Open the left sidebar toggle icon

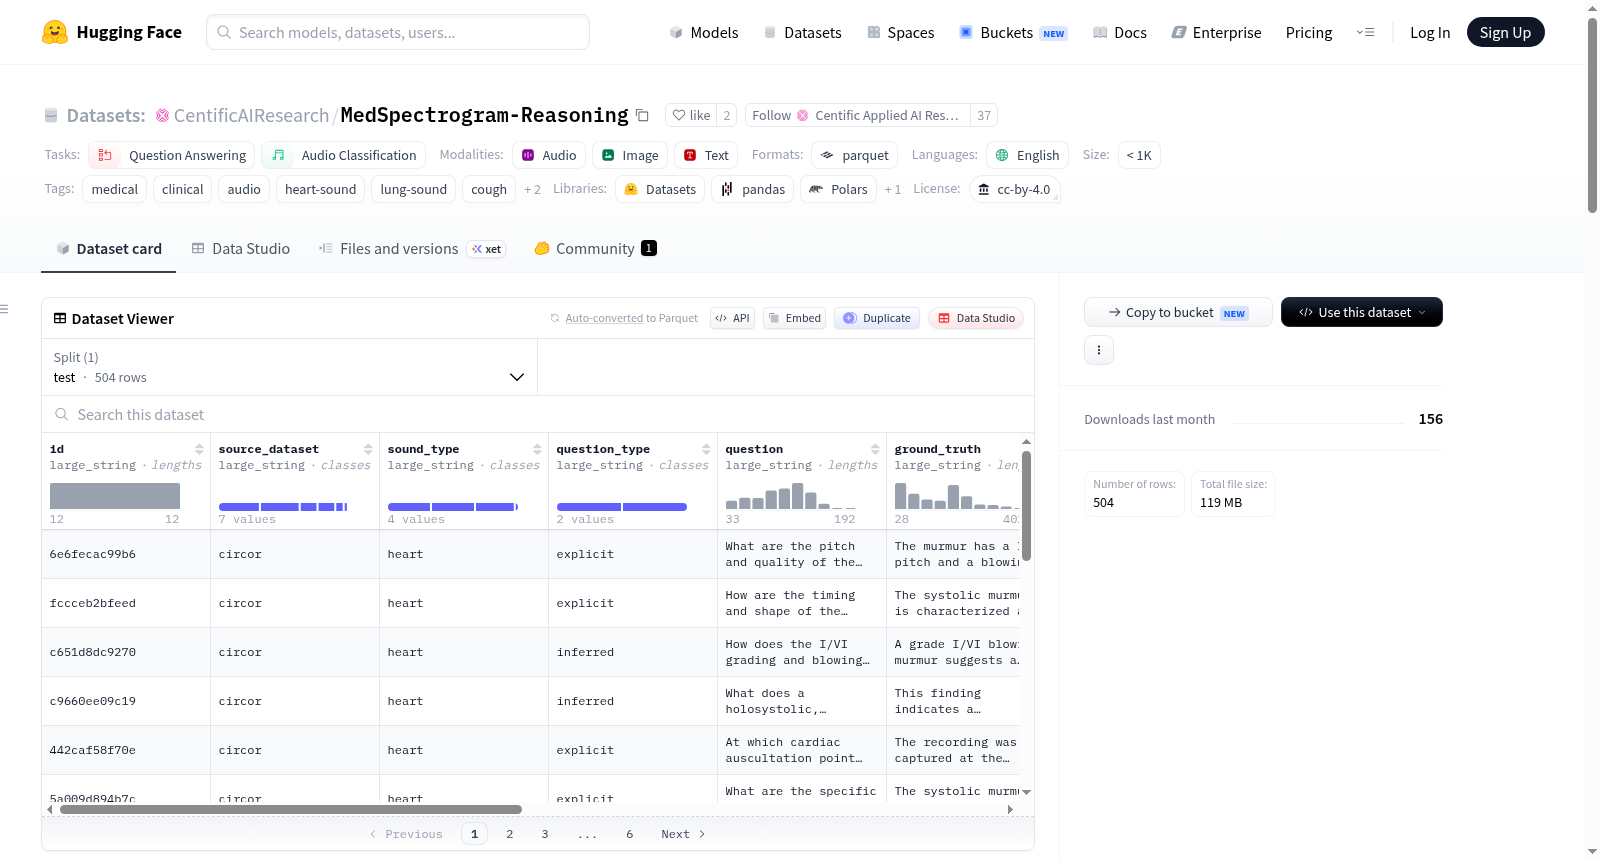pos(5,309)
